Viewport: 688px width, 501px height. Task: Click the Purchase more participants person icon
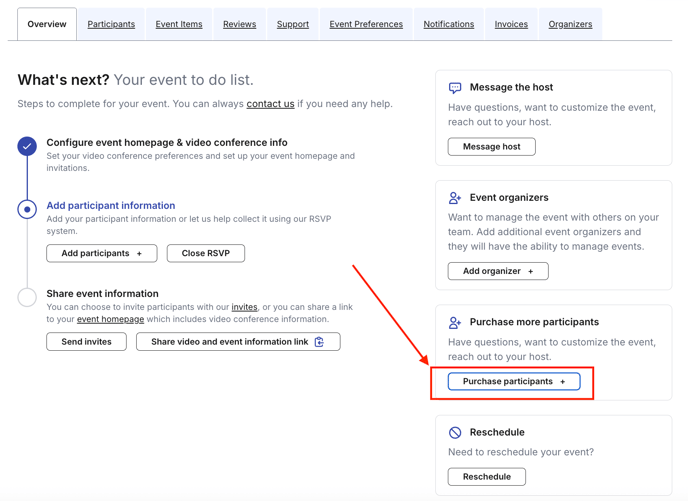(455, 322)
